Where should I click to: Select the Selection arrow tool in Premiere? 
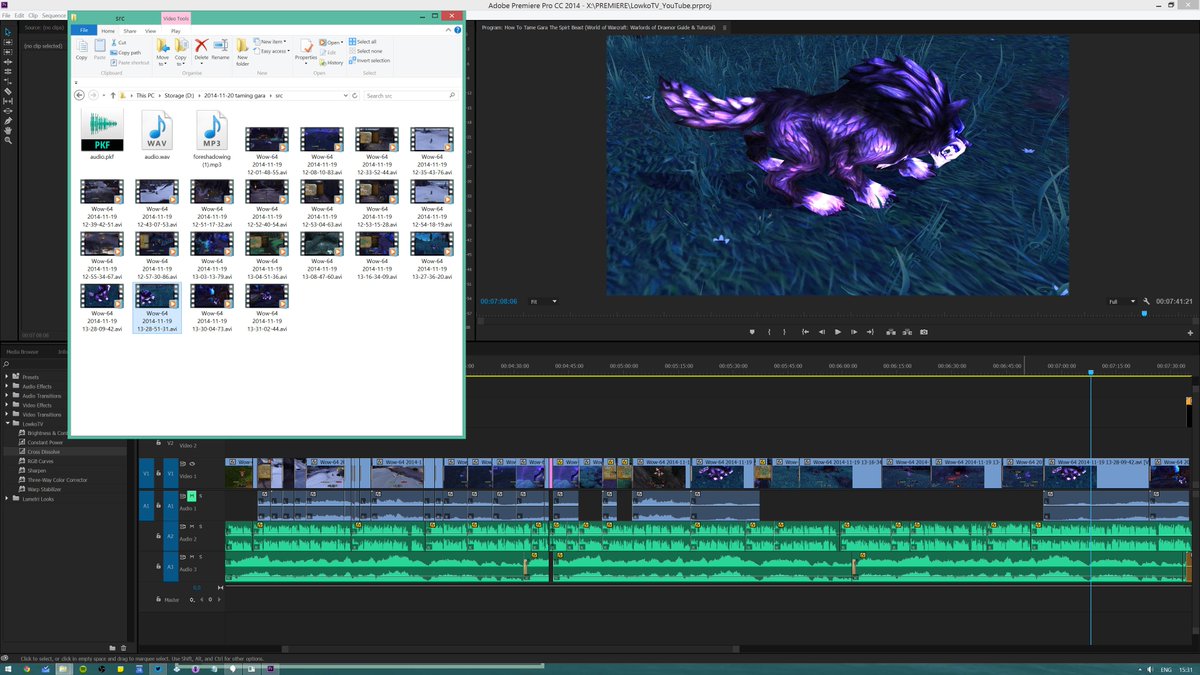click(x=8, y=32)
